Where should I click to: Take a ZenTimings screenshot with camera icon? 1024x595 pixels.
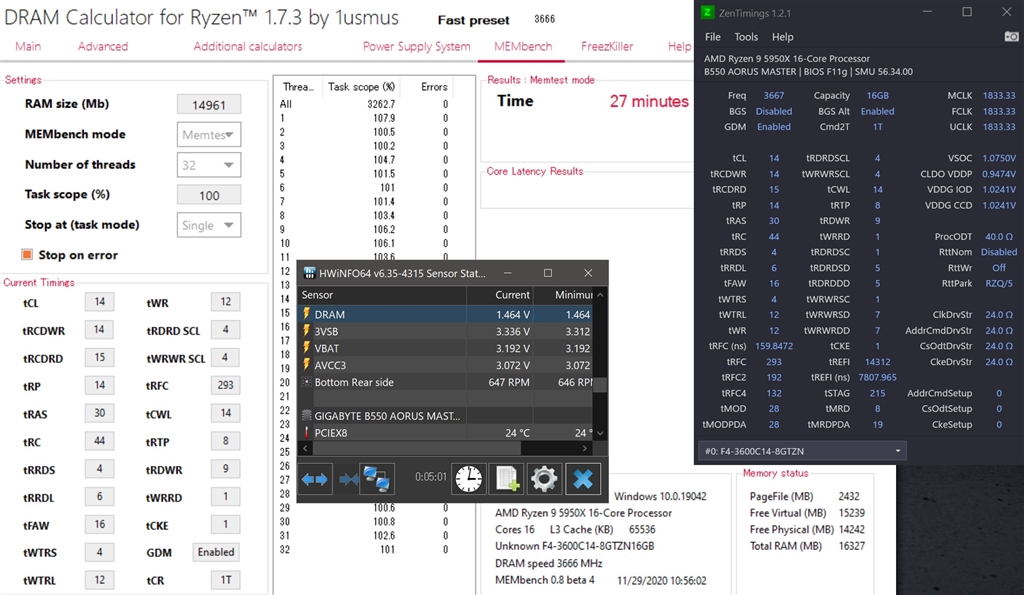(1011, 37)
